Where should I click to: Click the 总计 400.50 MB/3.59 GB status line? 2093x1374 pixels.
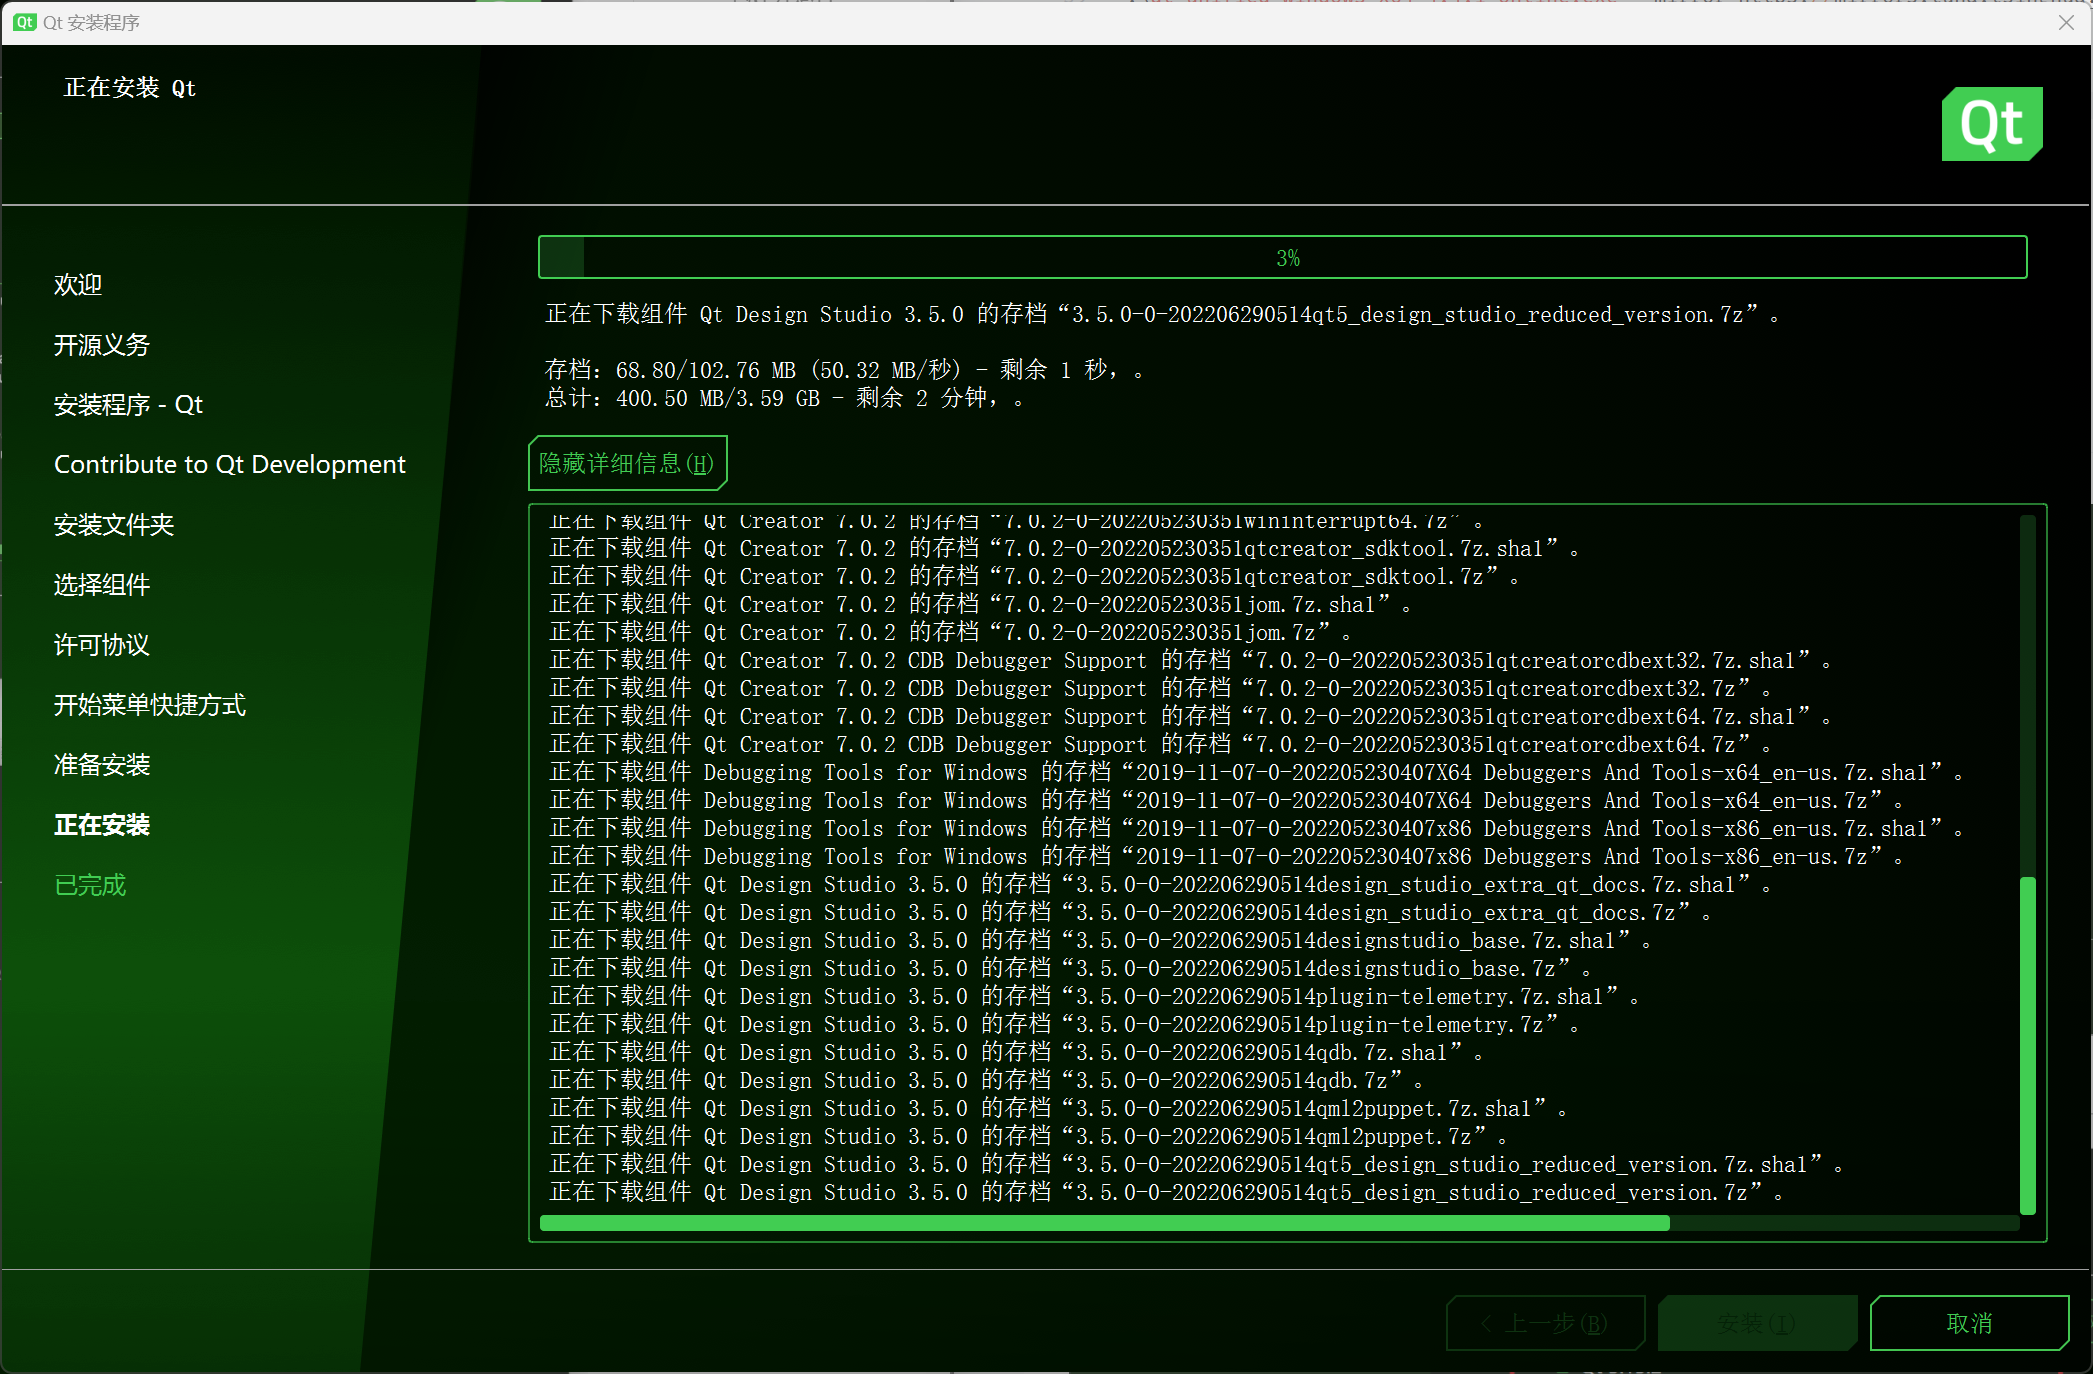784,398
